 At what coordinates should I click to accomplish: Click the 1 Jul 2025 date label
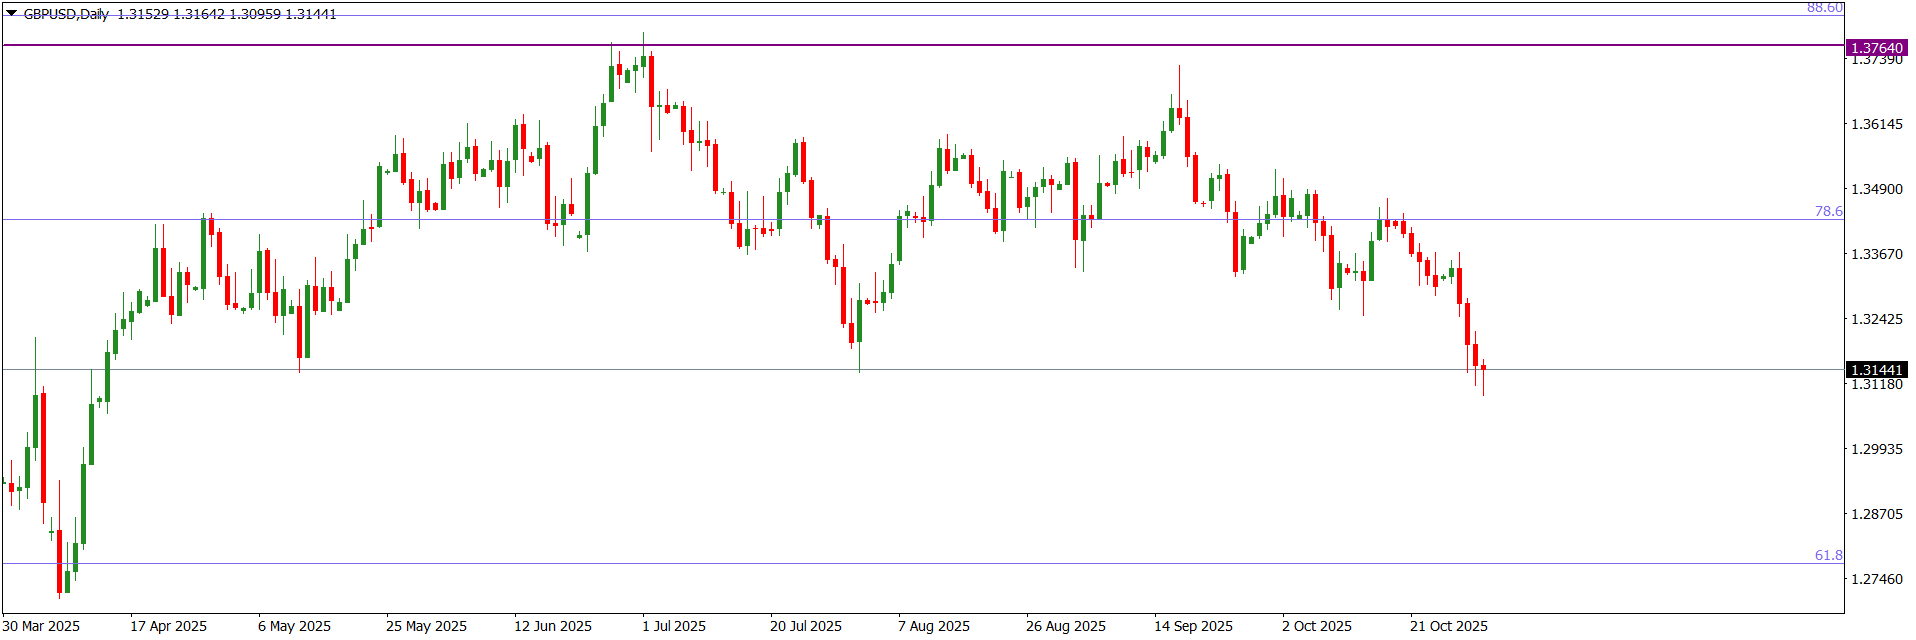(674, 626)
